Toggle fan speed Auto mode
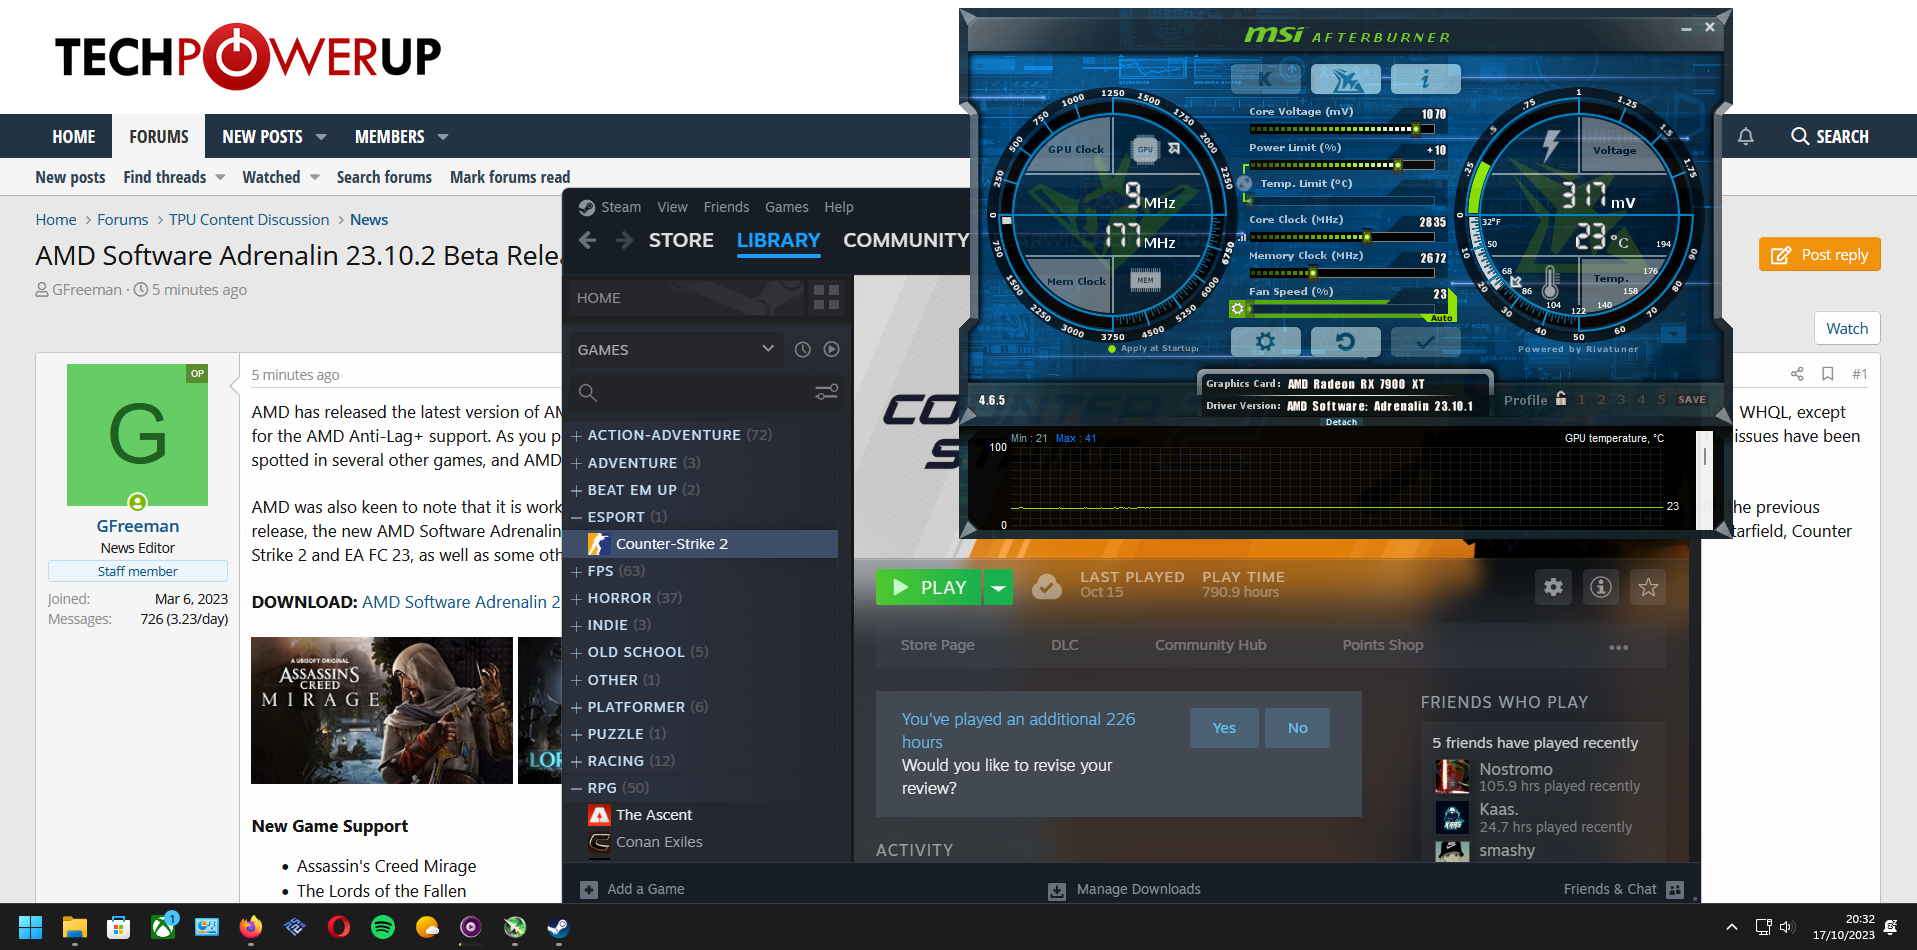 pos(1441,318)
